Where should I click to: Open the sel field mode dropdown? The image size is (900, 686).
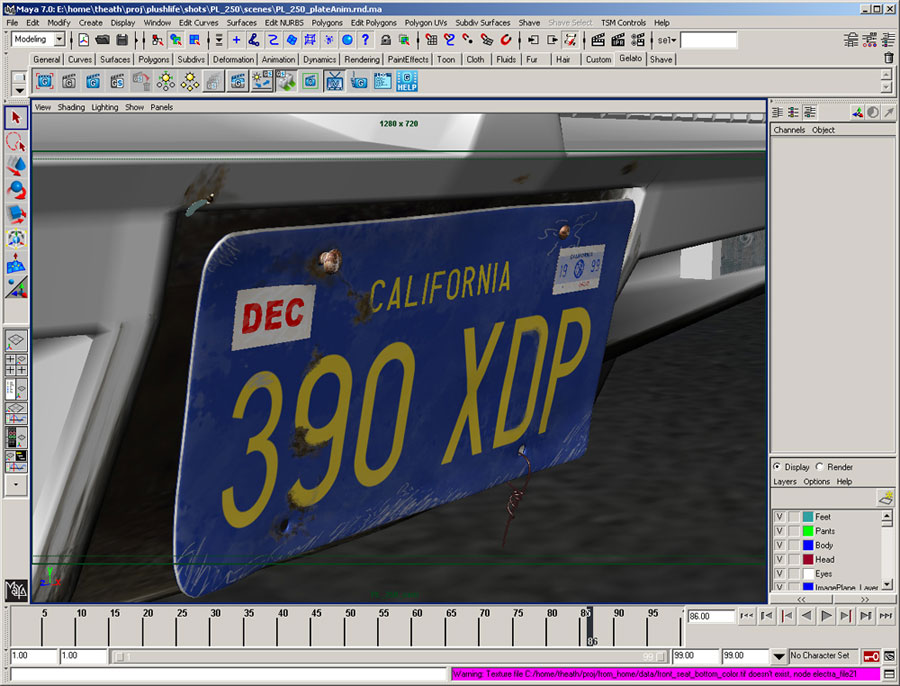(x=667, y=40)
